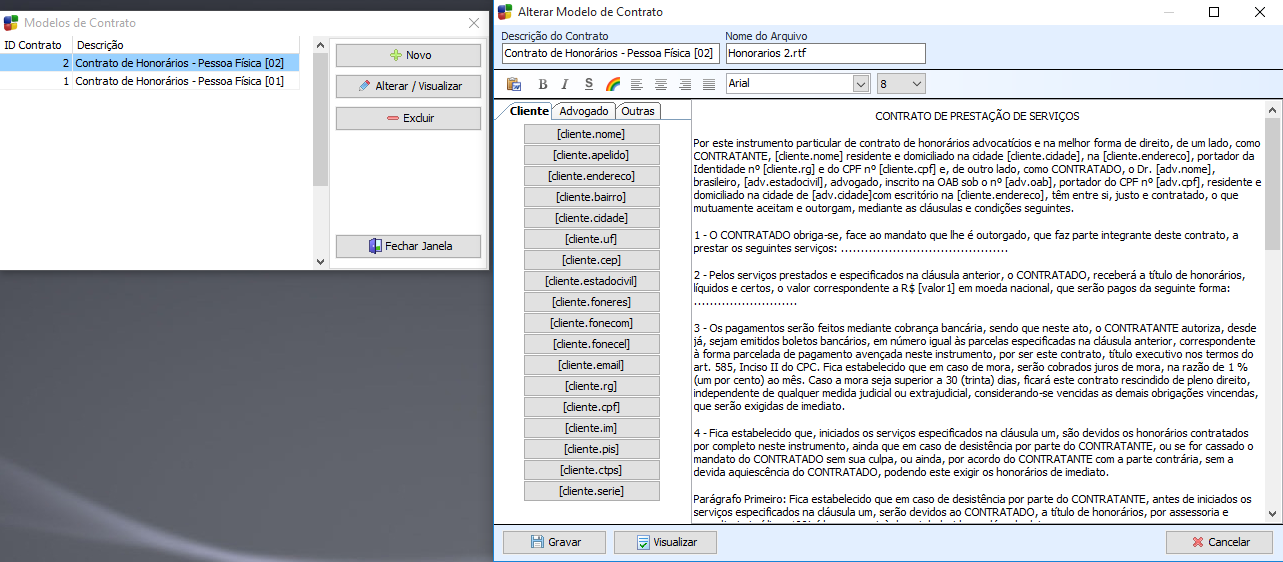Click the contract list scrollbar up arrow
This screenshot has height=562, width=1283.
(x=320, y=45)
